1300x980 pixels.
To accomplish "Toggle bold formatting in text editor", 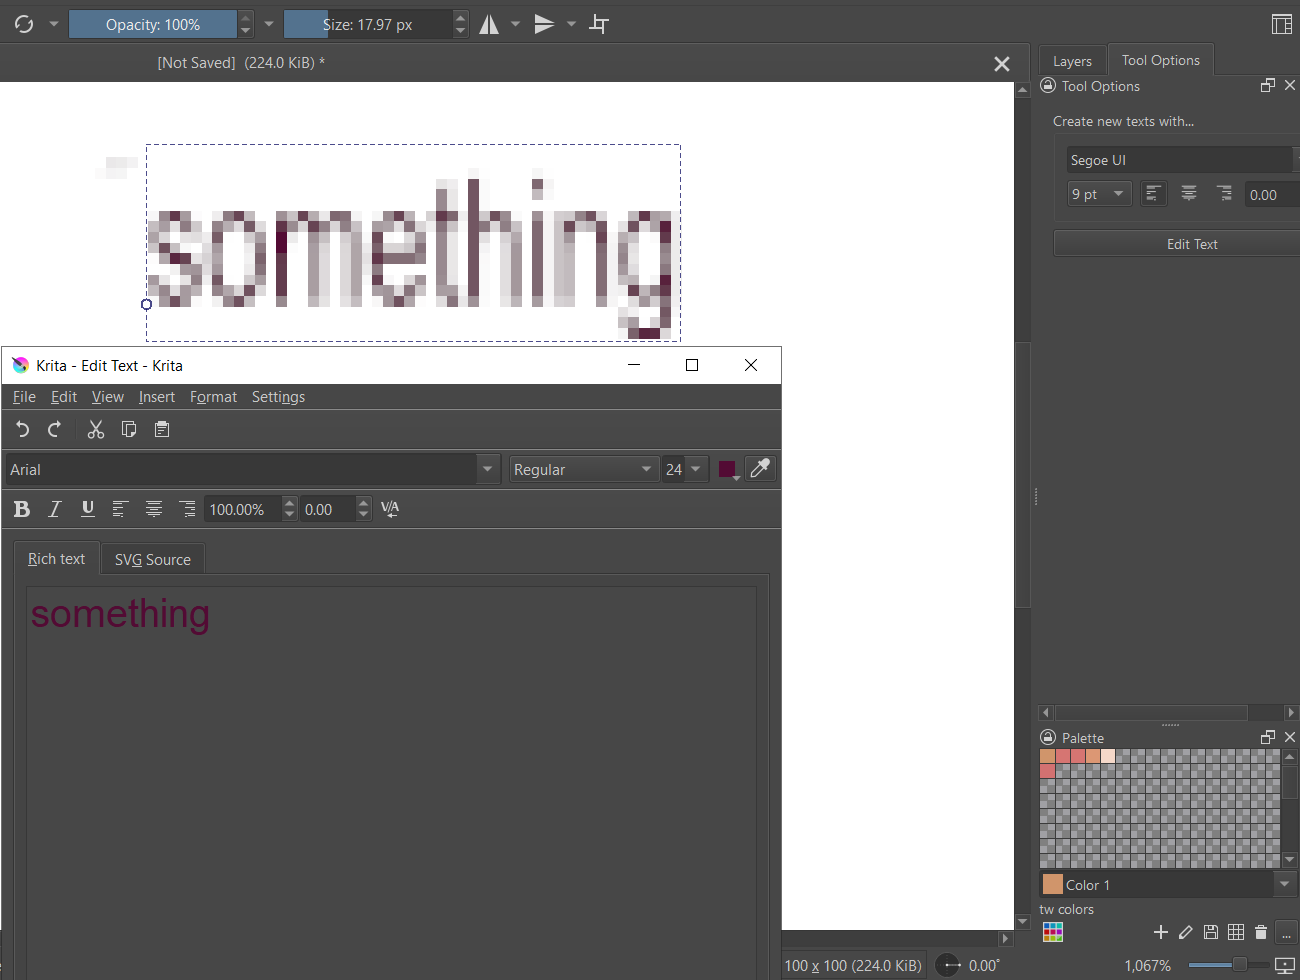I will pyautogui.click(x=22, y=509).
